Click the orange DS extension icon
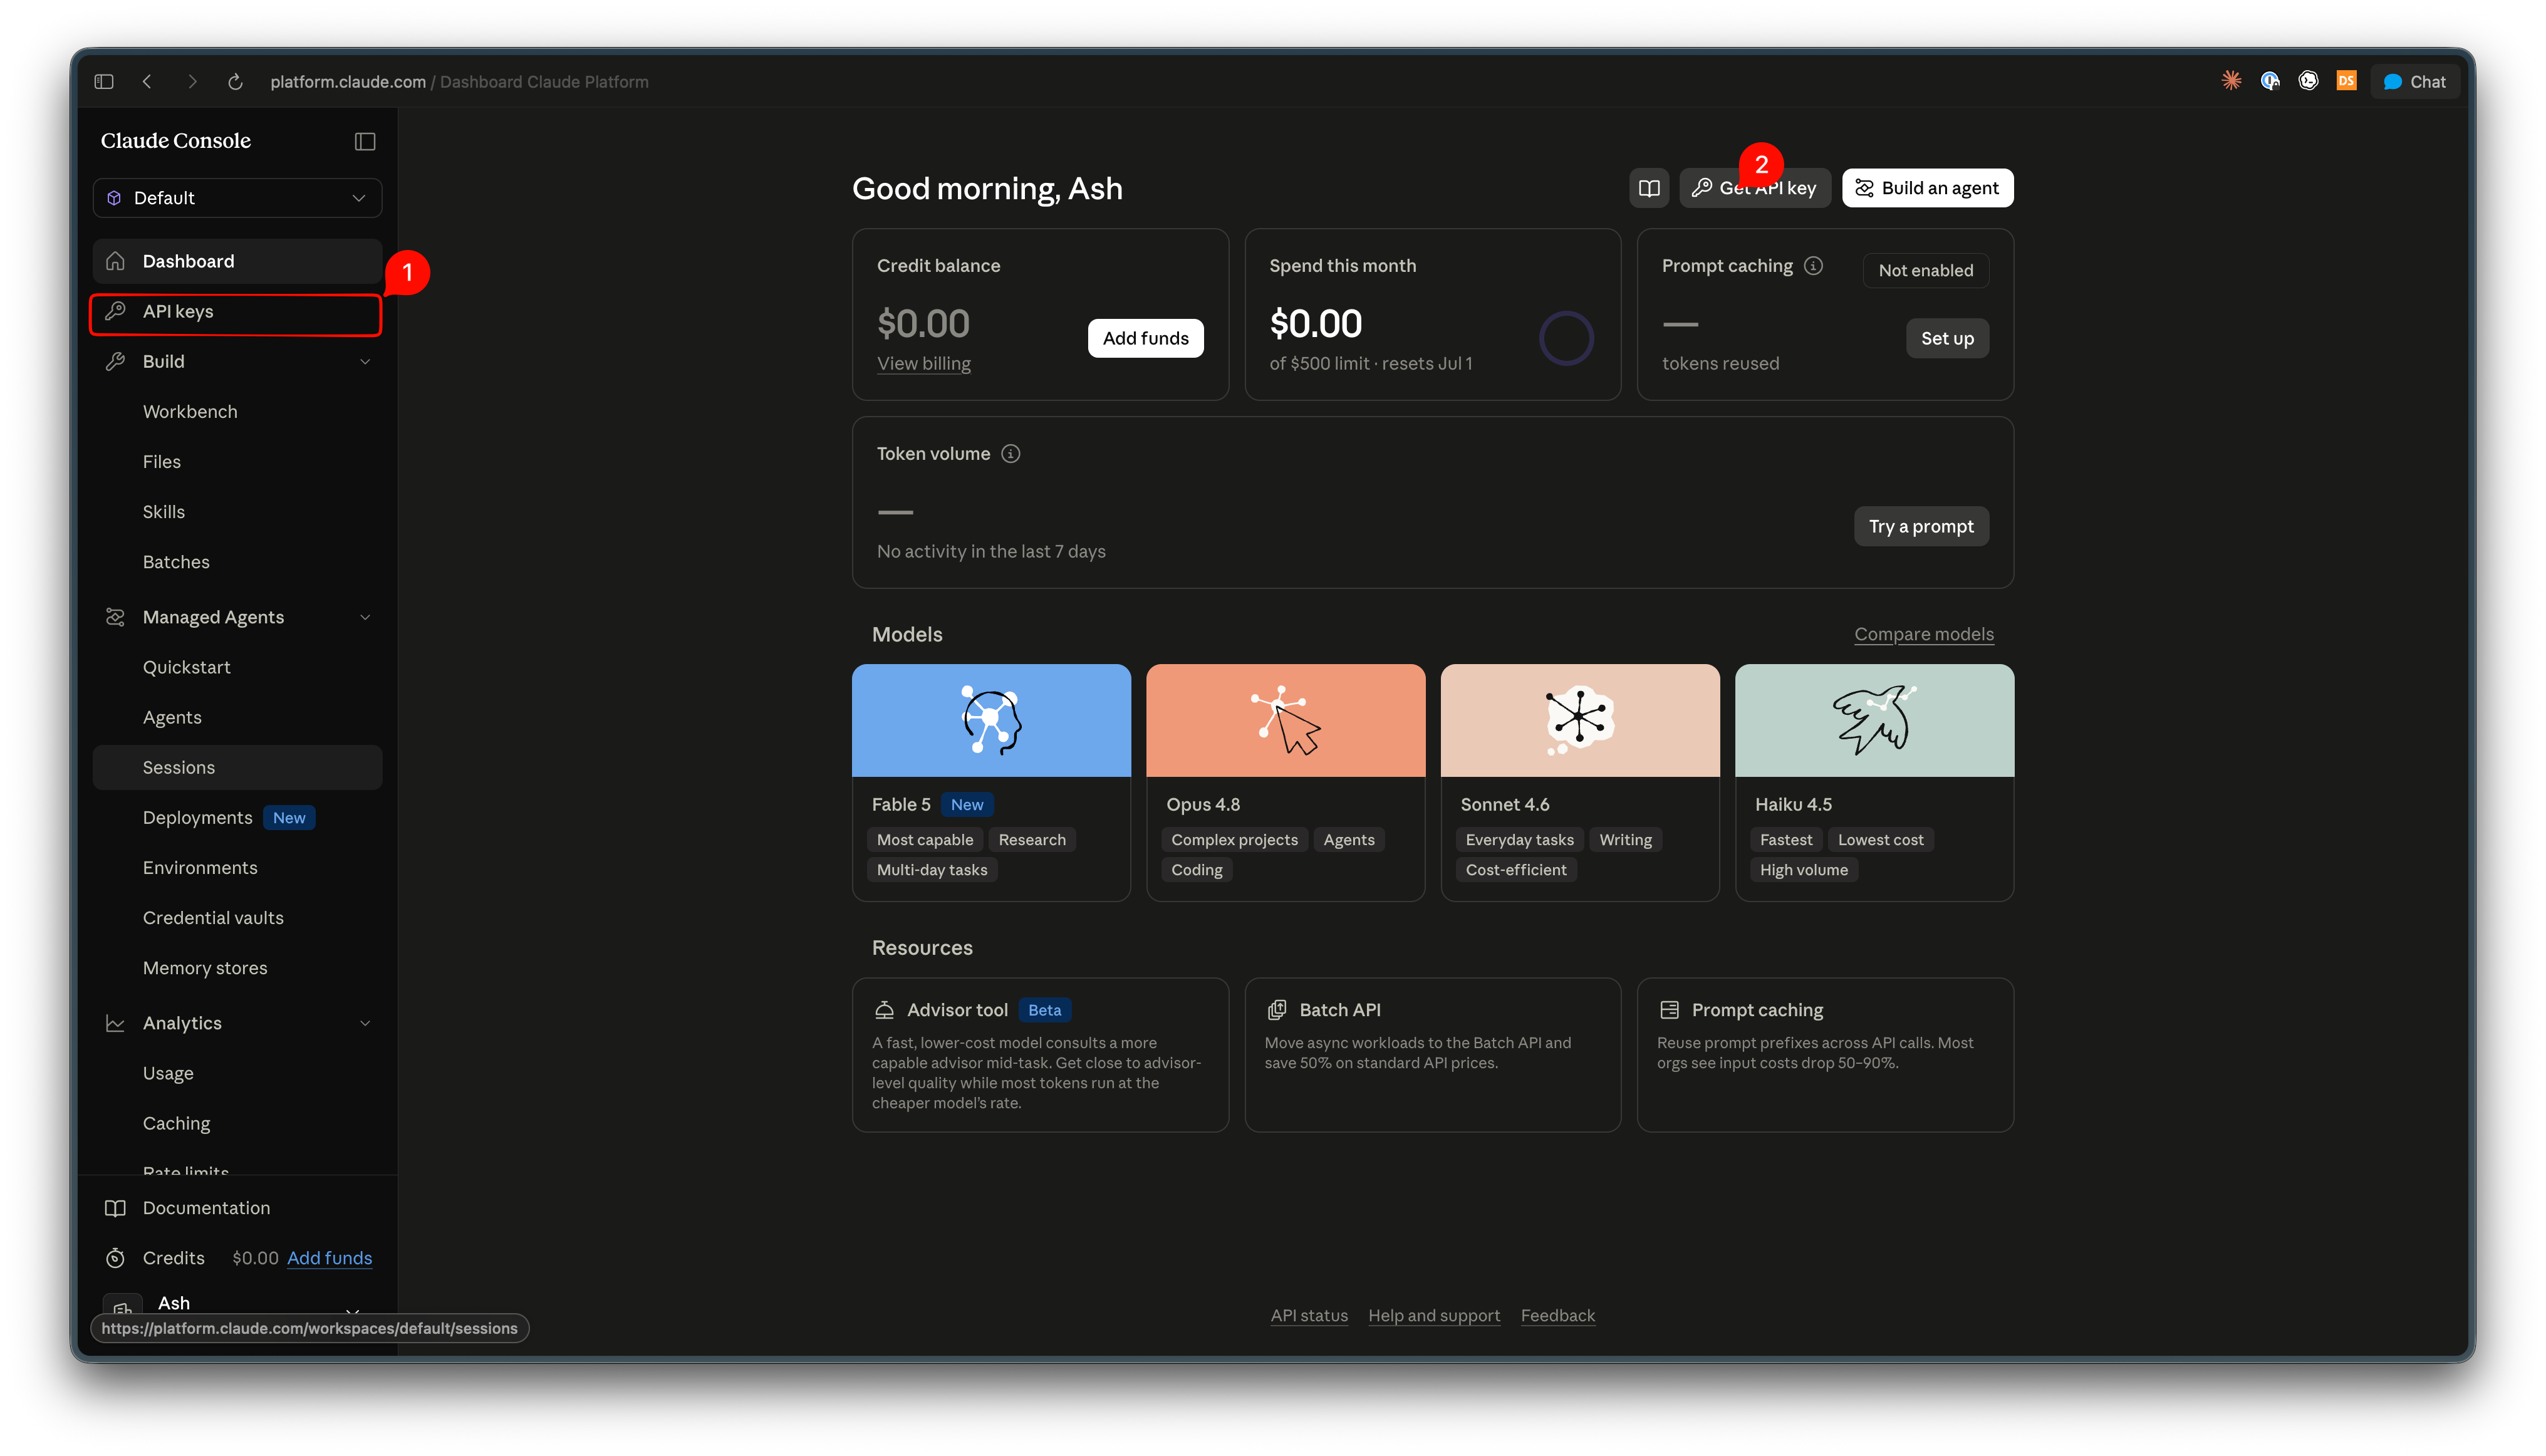Viewport: 2546px width, 1456px height. (2346, 81)
